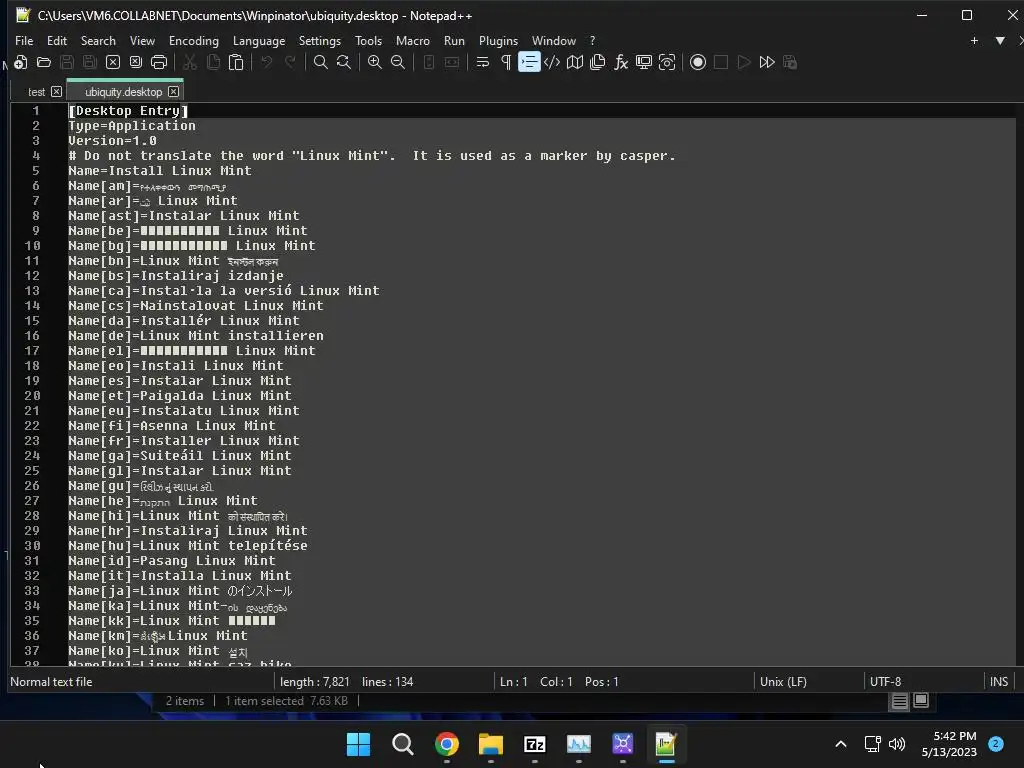The width and height of the screenshot is (1024, 768).
Task: Open user-defined language dialog icon
Action: click(552, 62)
